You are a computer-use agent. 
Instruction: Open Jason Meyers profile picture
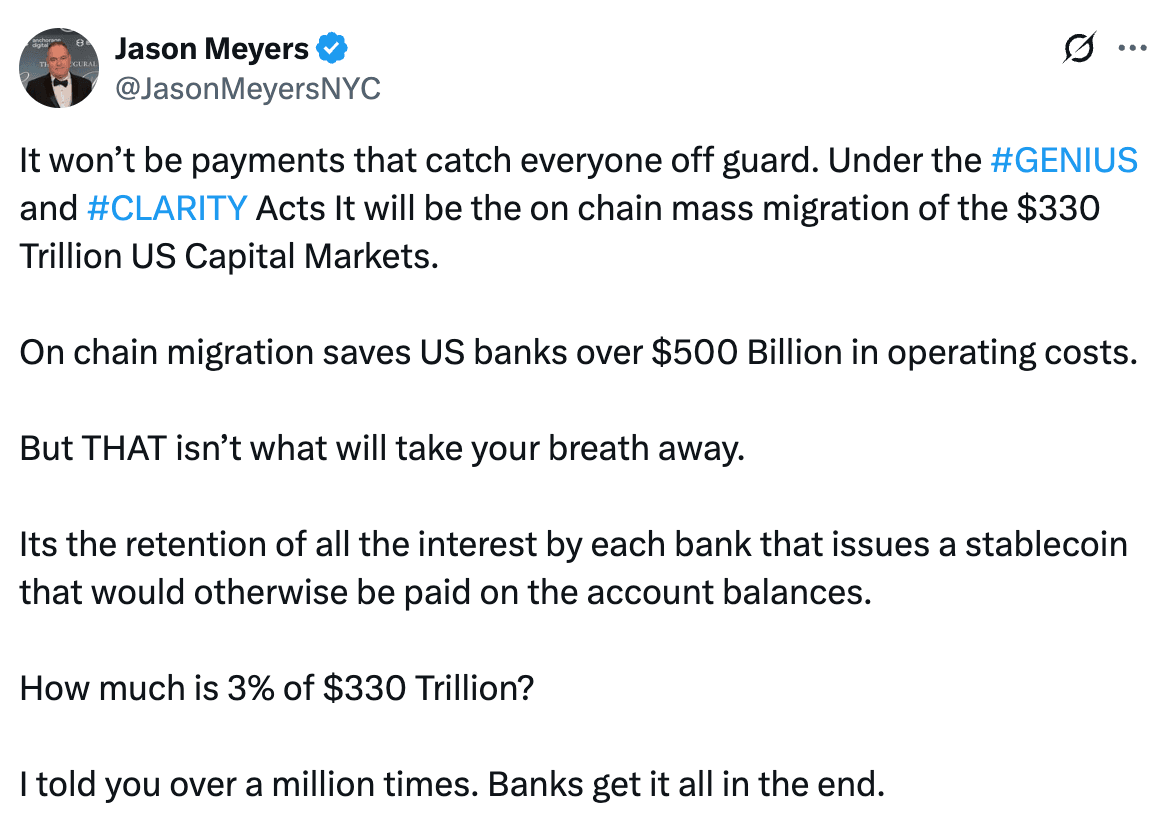[x=59, y=69]
